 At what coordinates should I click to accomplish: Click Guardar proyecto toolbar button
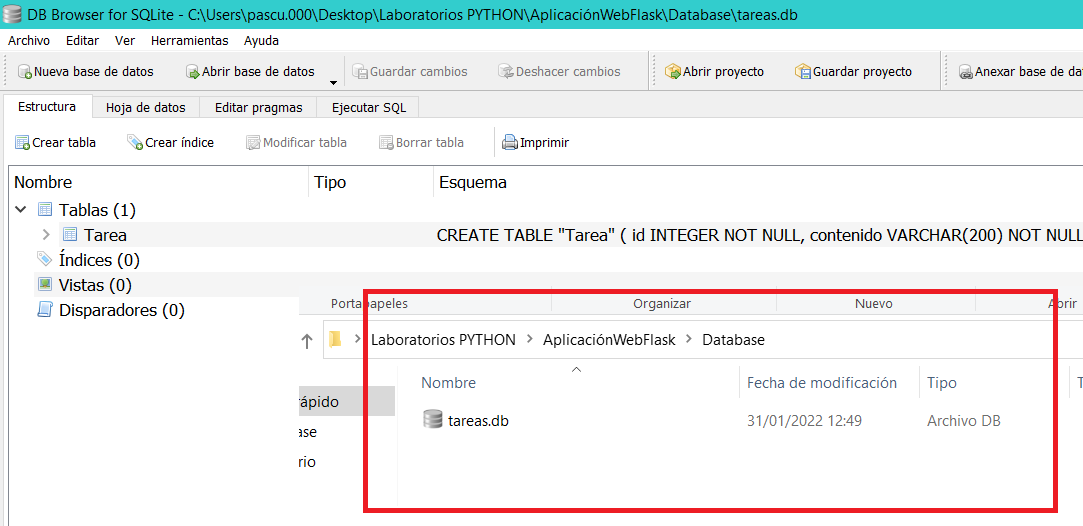point(852,72)
